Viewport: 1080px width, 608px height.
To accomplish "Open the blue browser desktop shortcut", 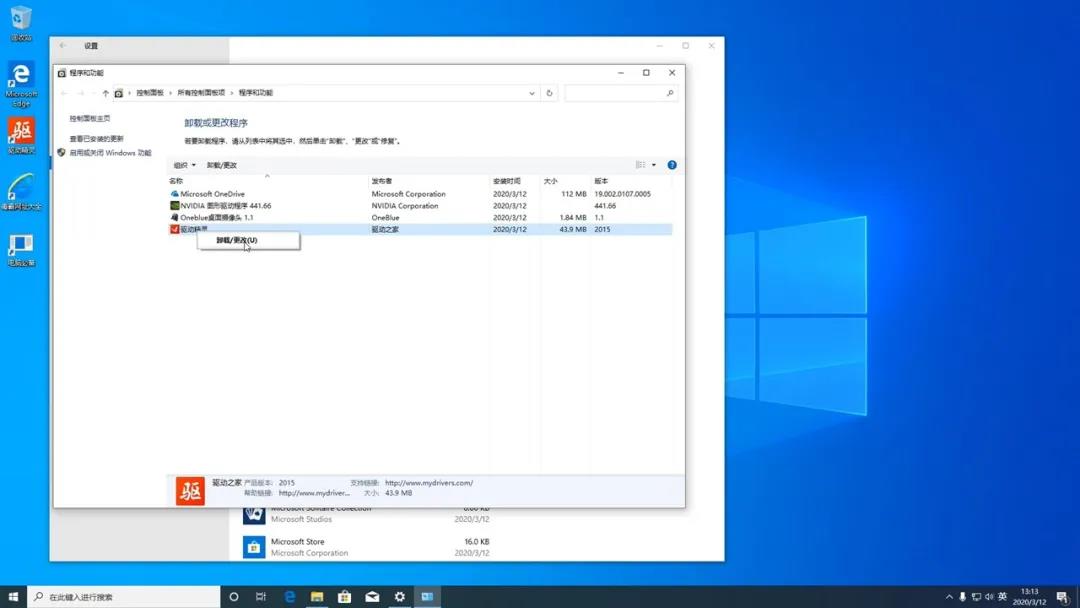I will (21, 191).
